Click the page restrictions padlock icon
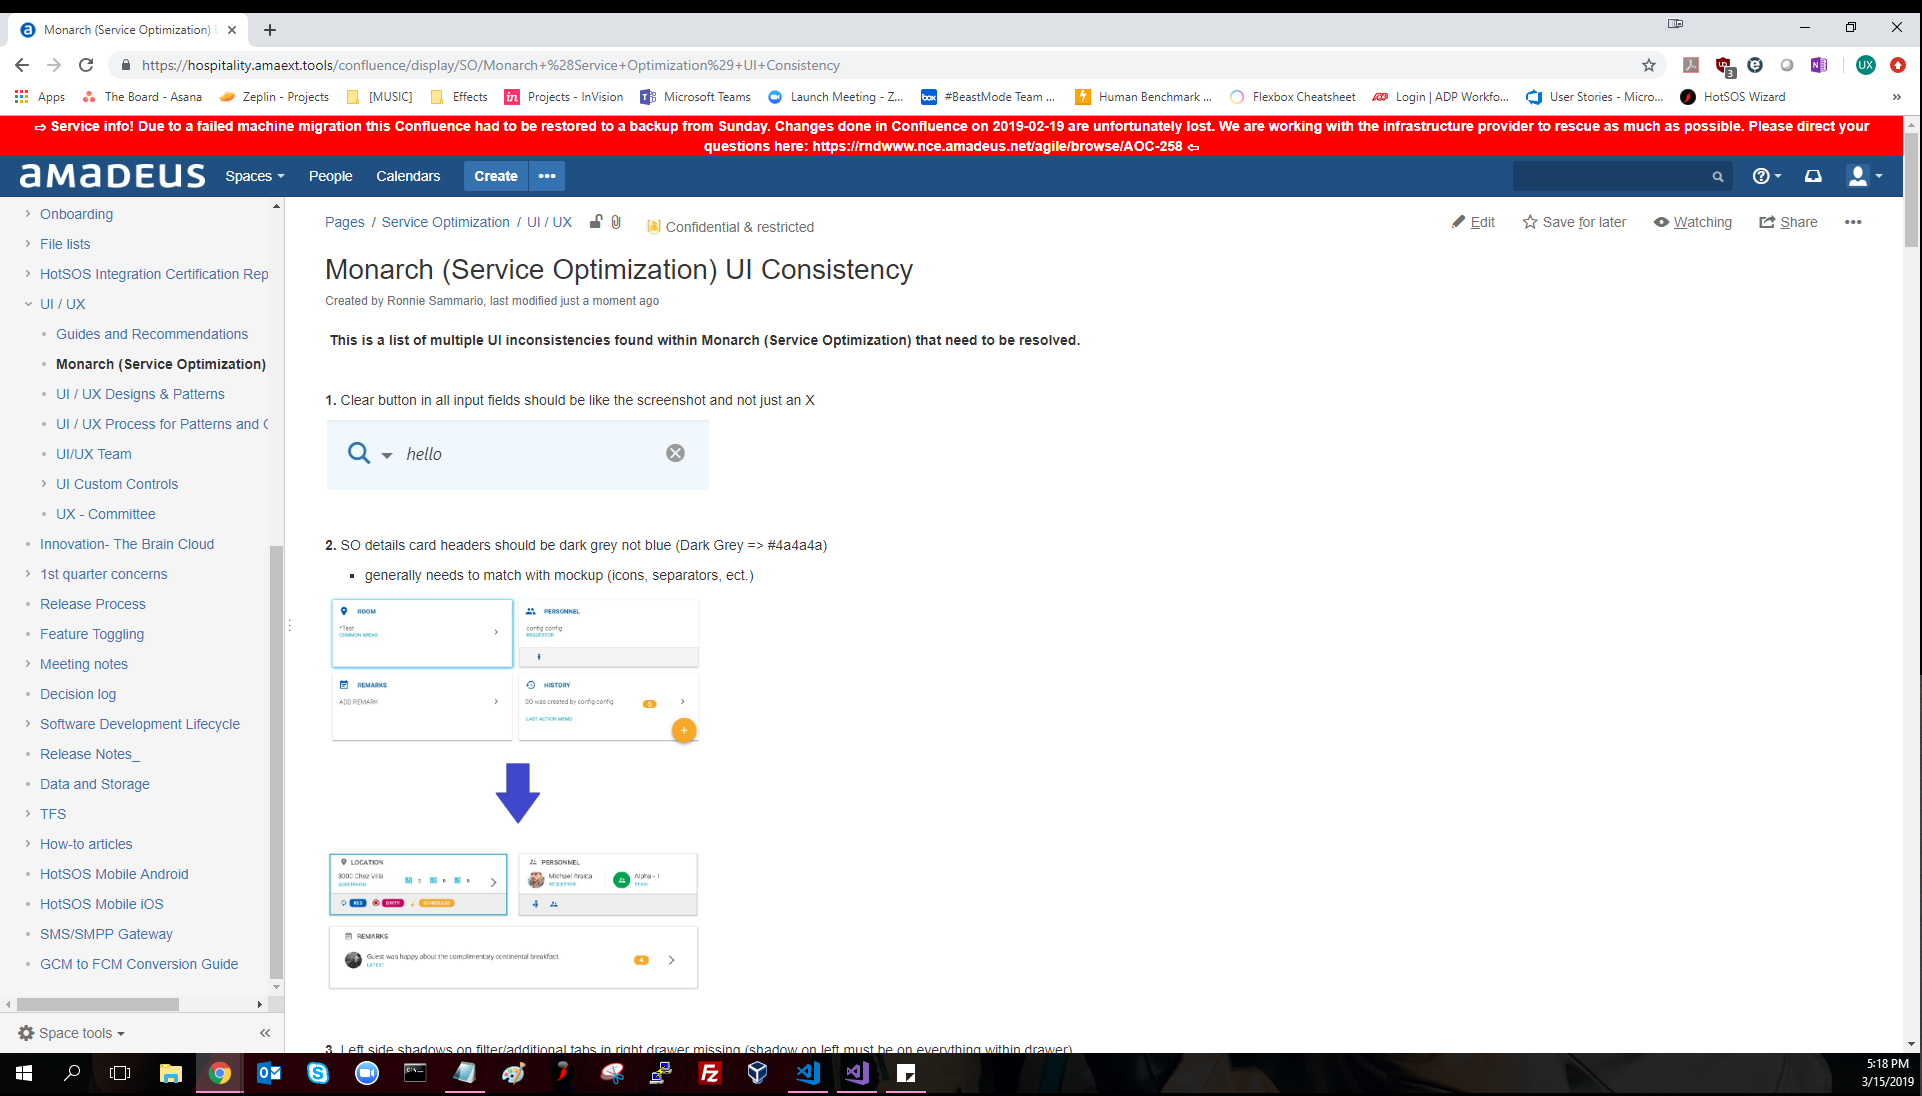1922x1096 pixels. (595, 222)
